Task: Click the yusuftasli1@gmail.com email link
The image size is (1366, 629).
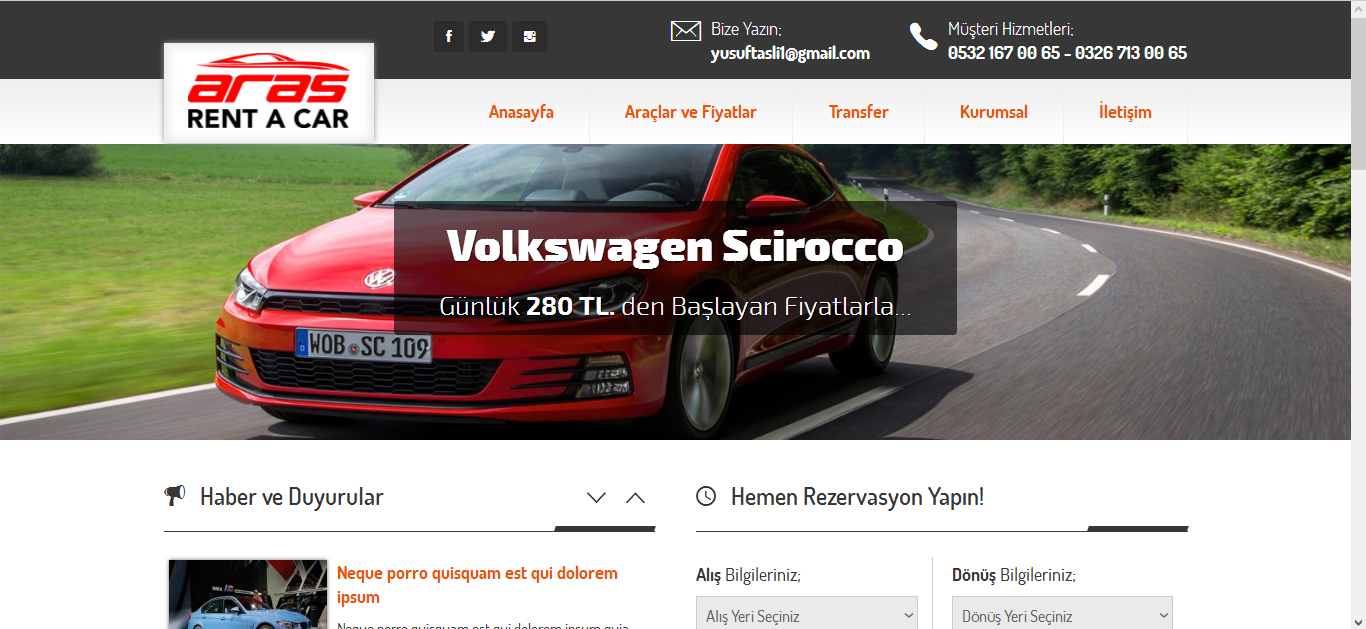Action: (790, 54)
